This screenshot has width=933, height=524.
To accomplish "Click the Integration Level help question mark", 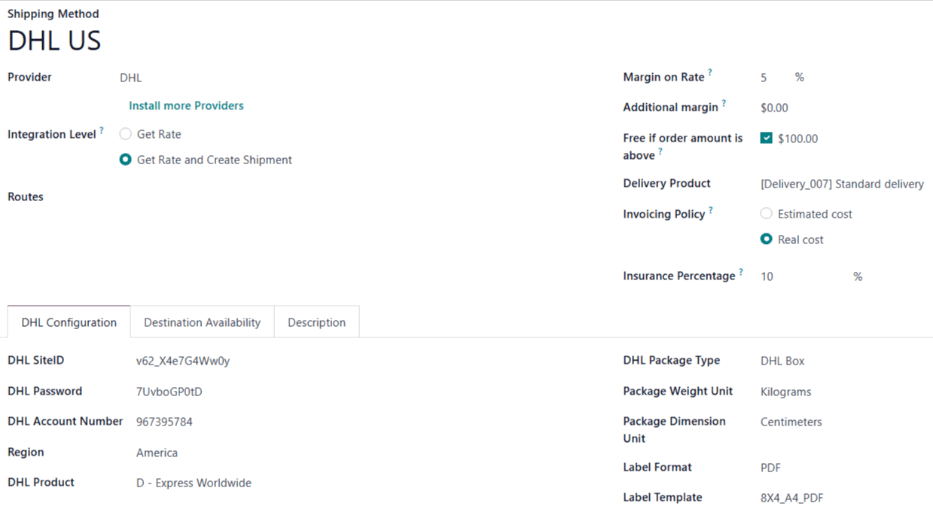I will click(x=102, y=131).
